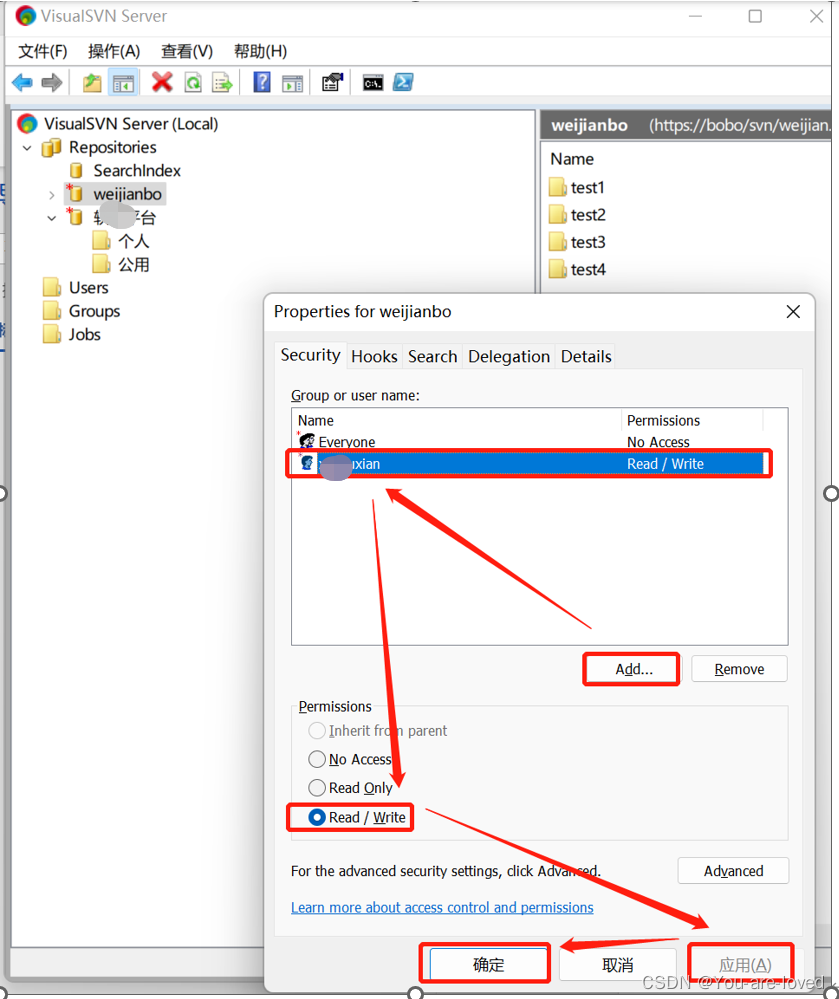
Task: Open the 帮助(H) menu
Action: click(260, 51)
